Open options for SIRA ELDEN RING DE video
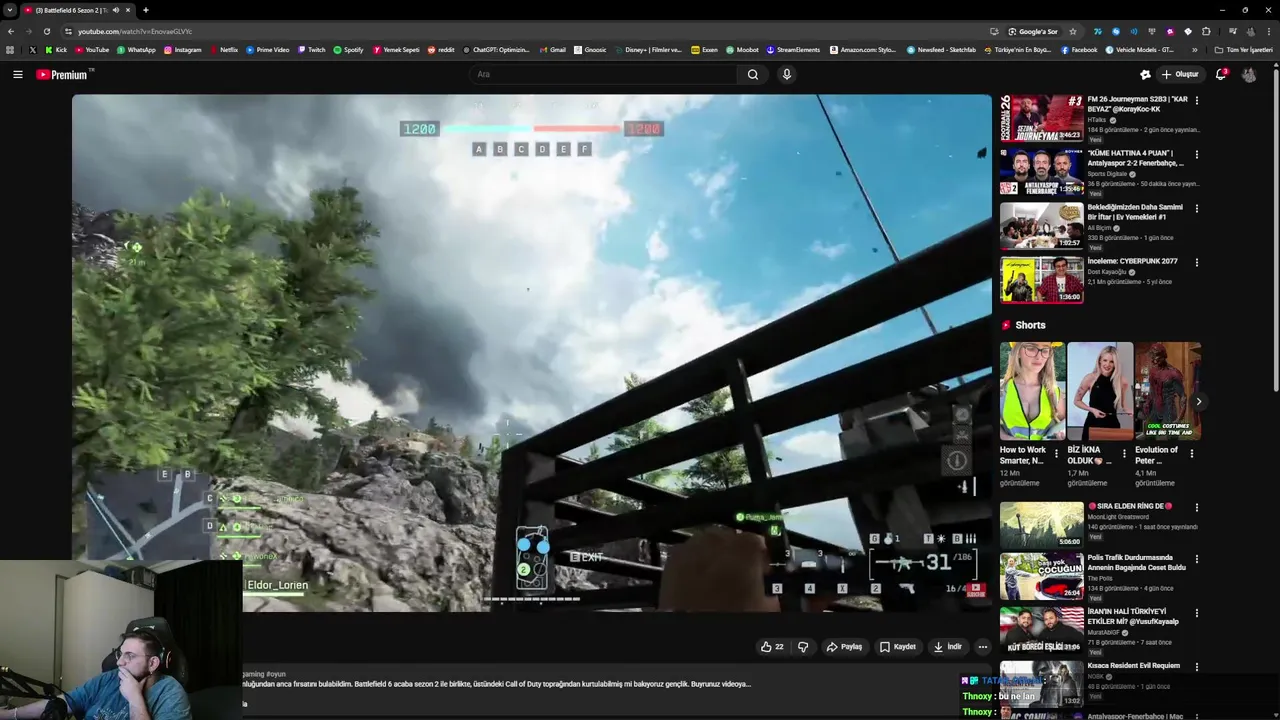 pyautogui.click(x=1196, y=507)
